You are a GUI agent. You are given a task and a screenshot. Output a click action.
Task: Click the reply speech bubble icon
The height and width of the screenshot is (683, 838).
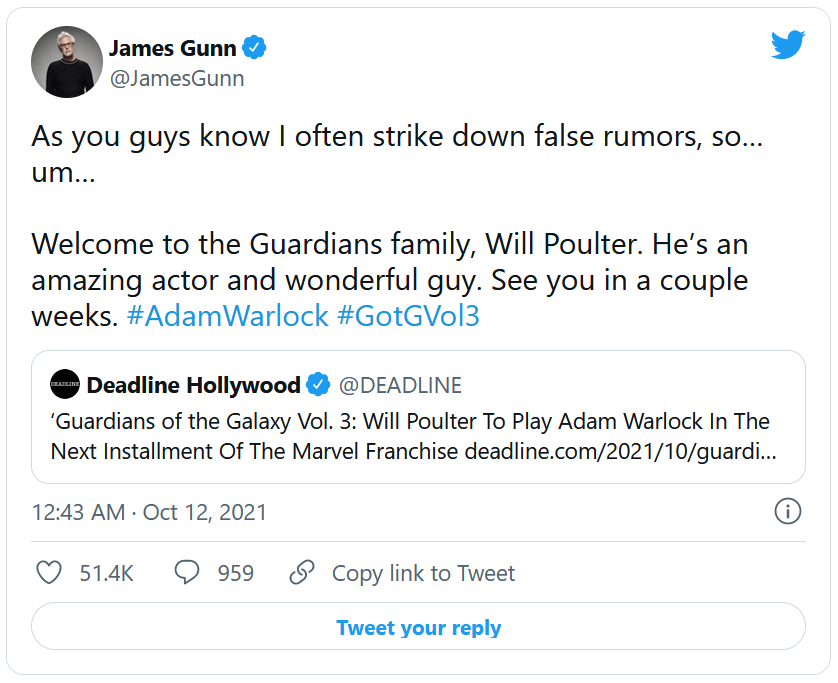[187, 573]
